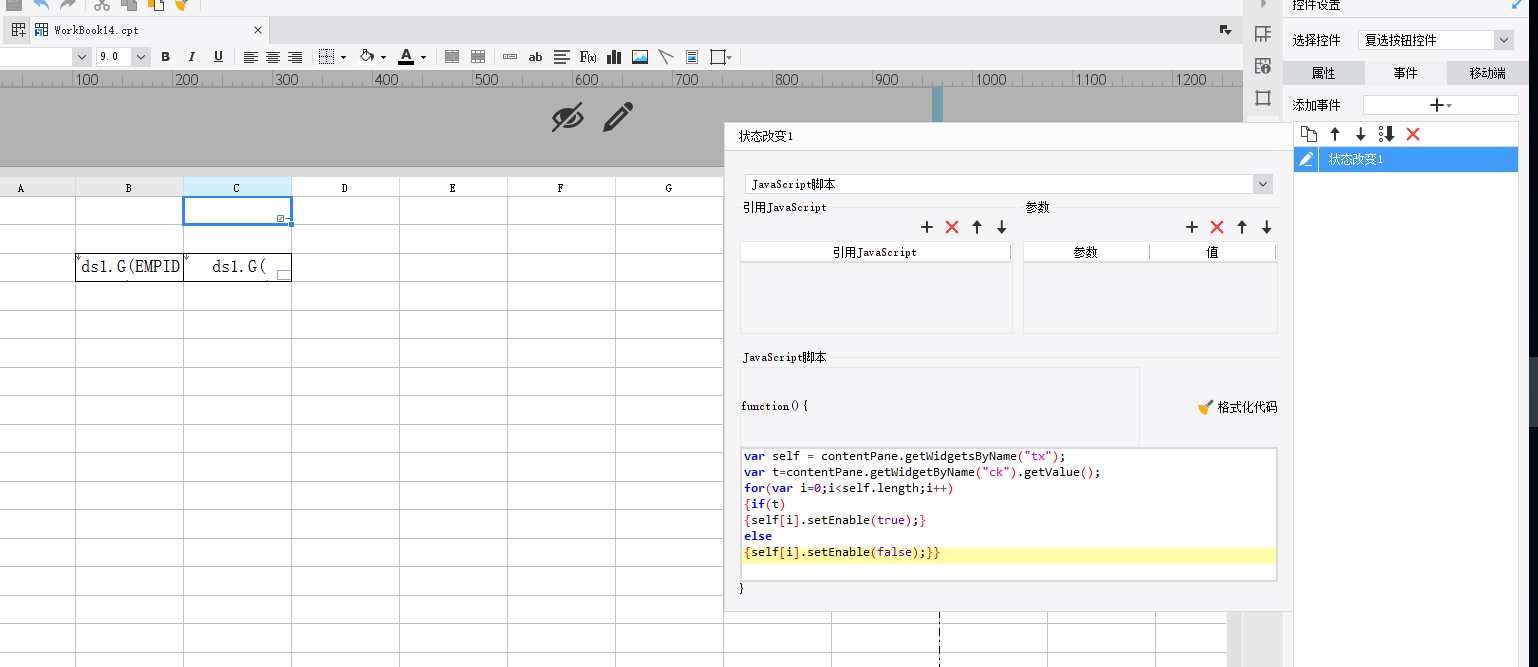Viewport: 1538px width, 667px height.
Task: Add a referenced JavaScript with the plus icon
Action: pos(926,227)
